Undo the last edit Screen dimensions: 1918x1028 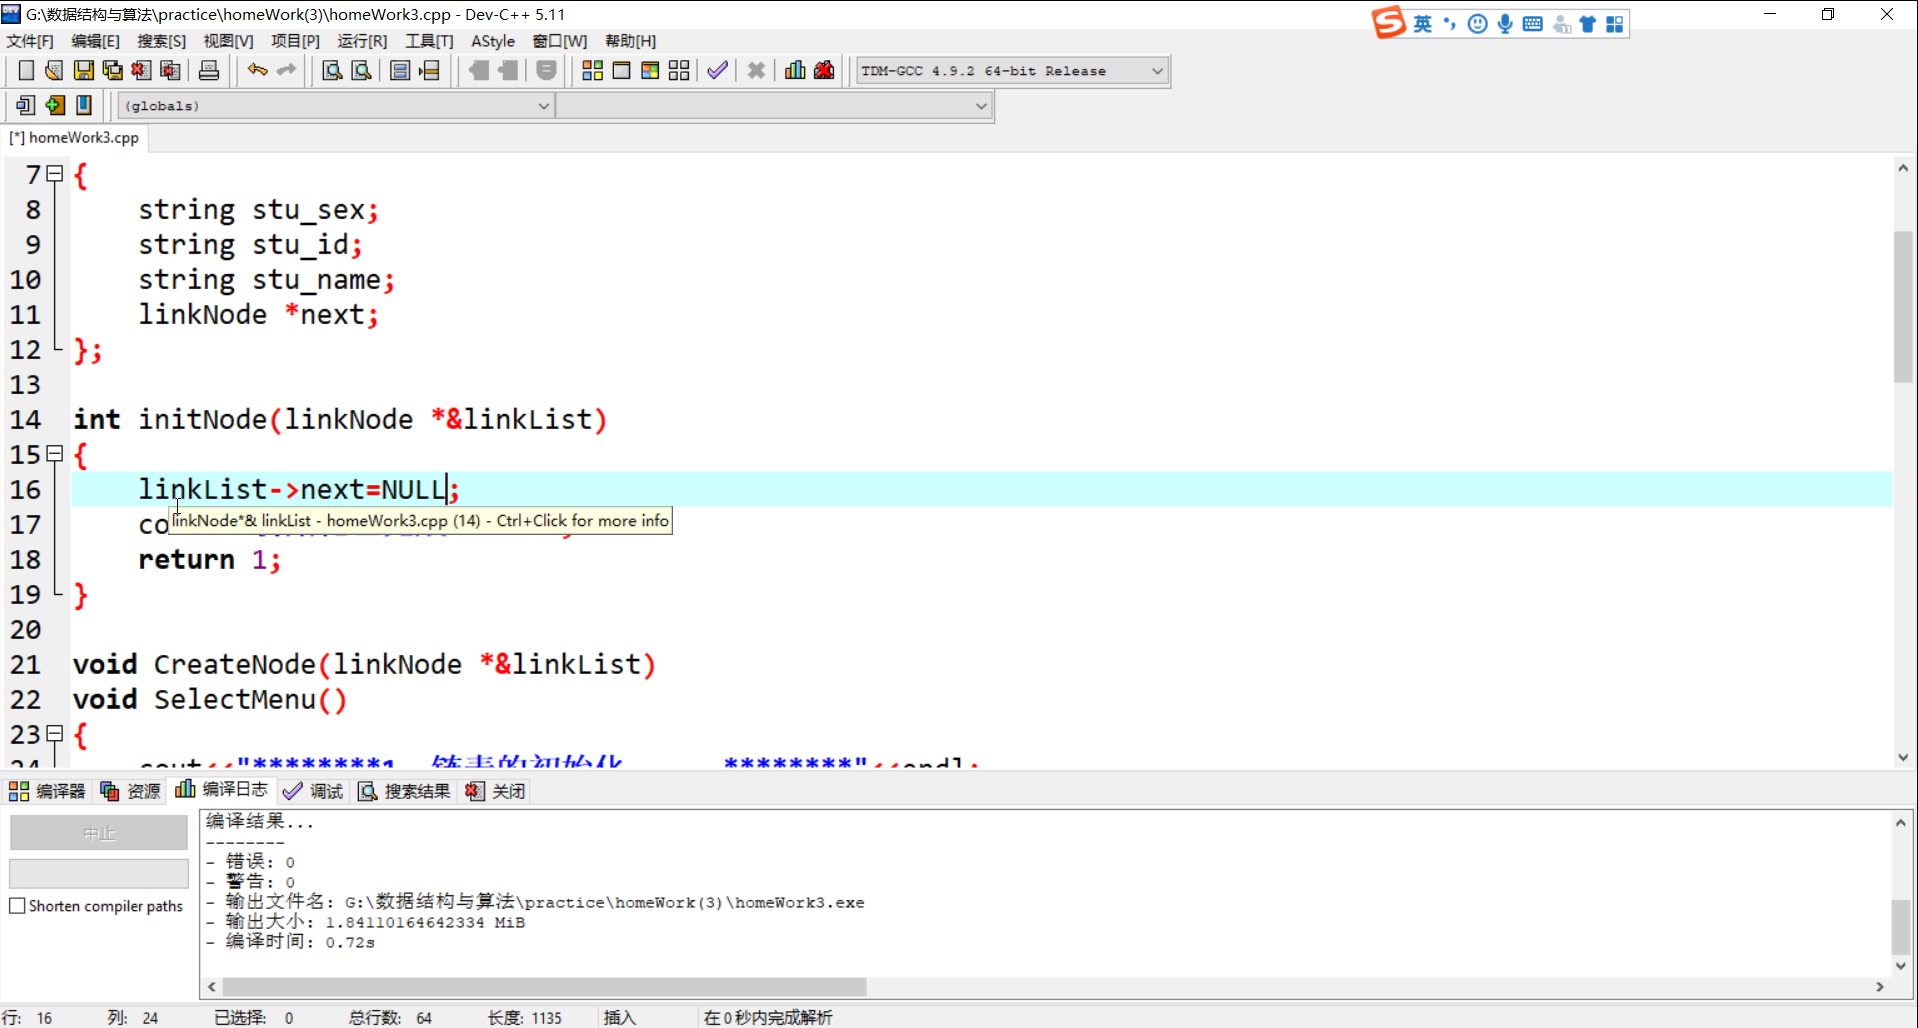(x=257, y=70)
